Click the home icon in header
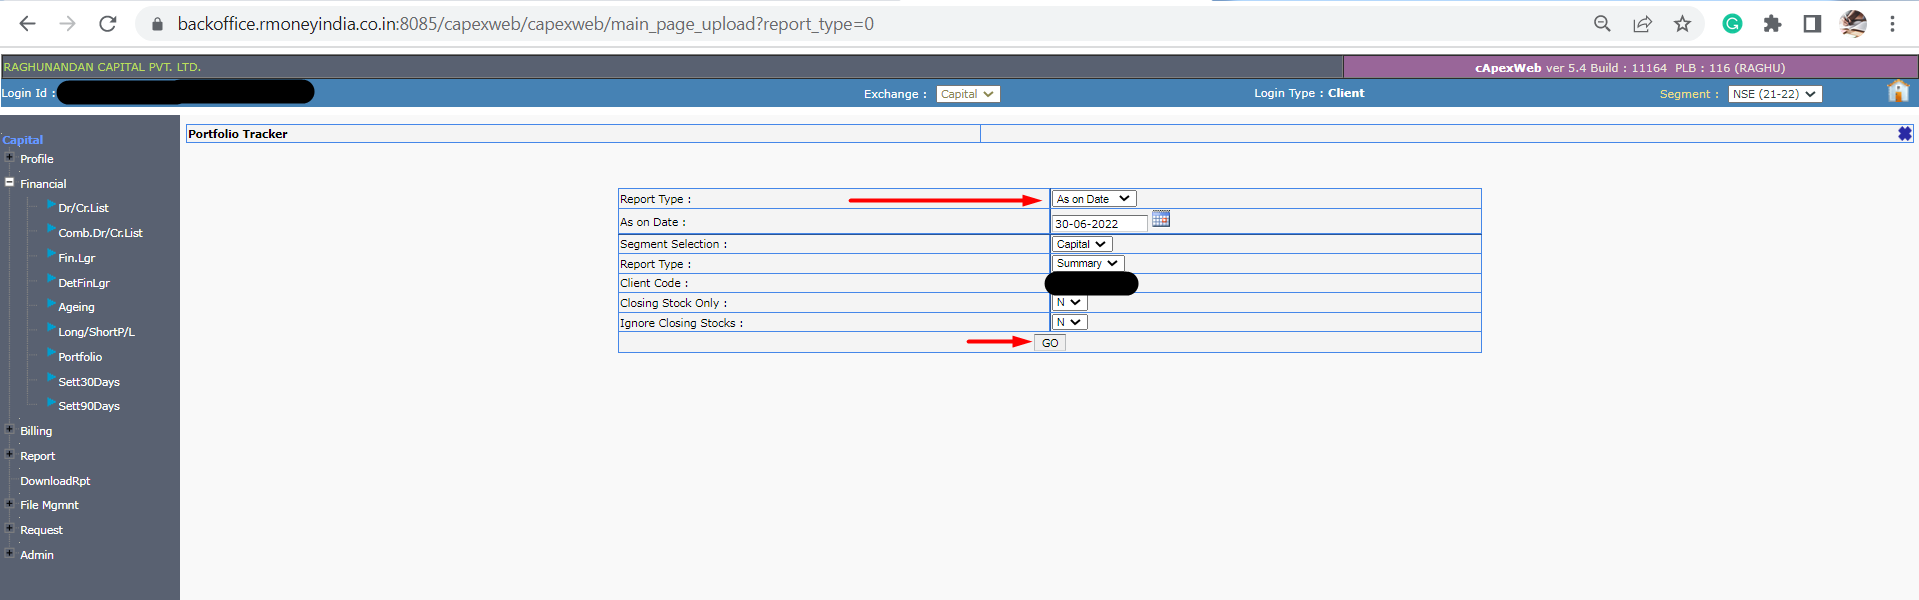The width and height of the screenshot is (1919, 600). click(x=1898, y=92)
